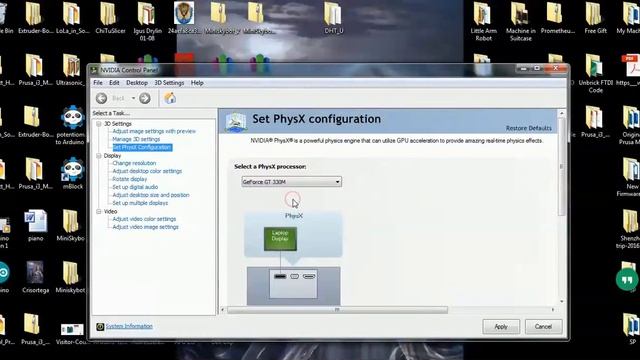The height and width of the screenshot is (360, 640).
Task: Select Adjust image settings with preview
Action: (x=154, y=131)
